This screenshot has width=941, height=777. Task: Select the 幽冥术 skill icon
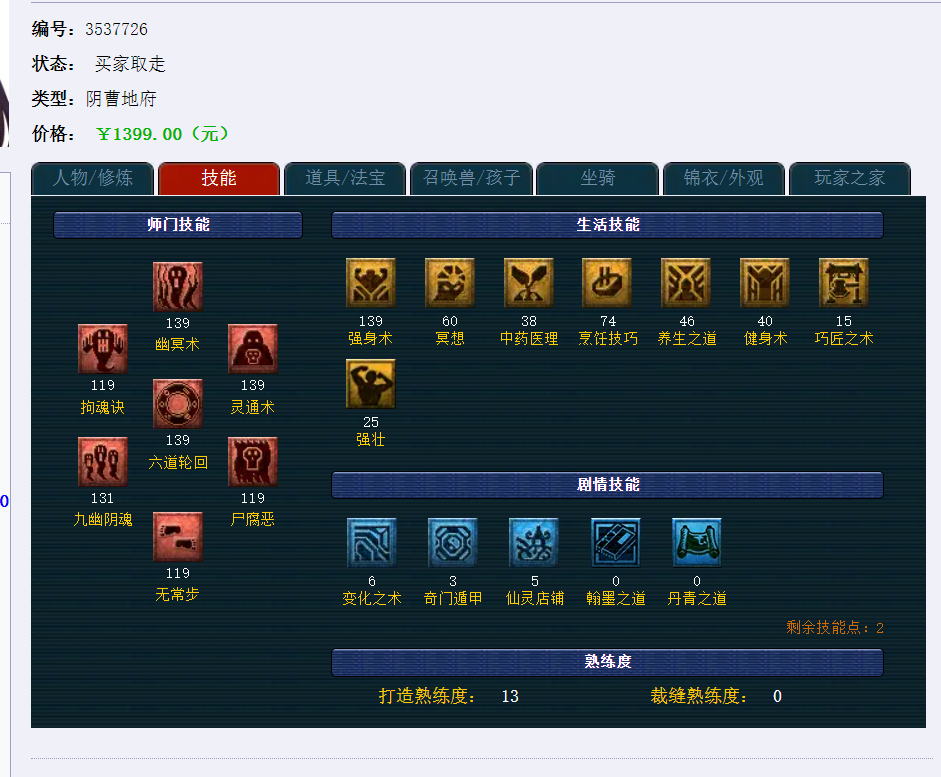tap(178, 287)
